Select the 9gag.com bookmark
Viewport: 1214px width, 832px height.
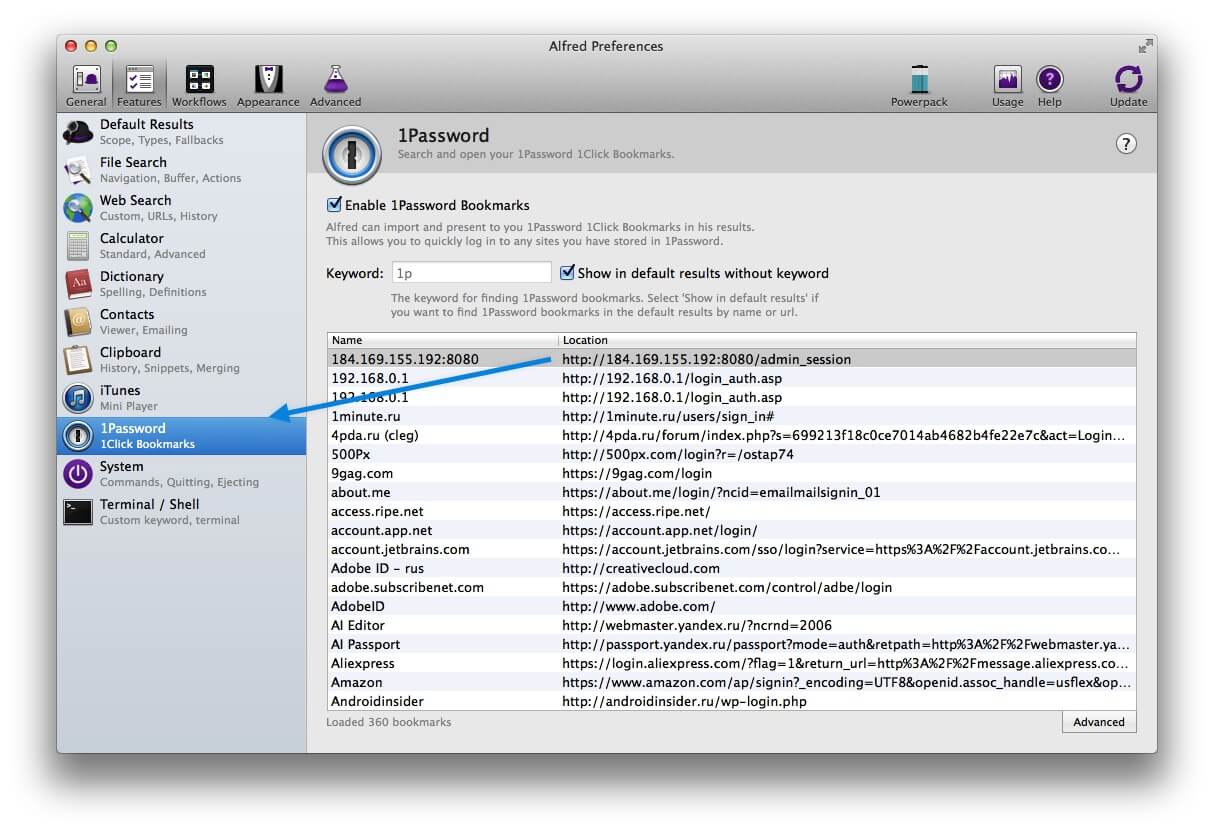click(731, 473)
